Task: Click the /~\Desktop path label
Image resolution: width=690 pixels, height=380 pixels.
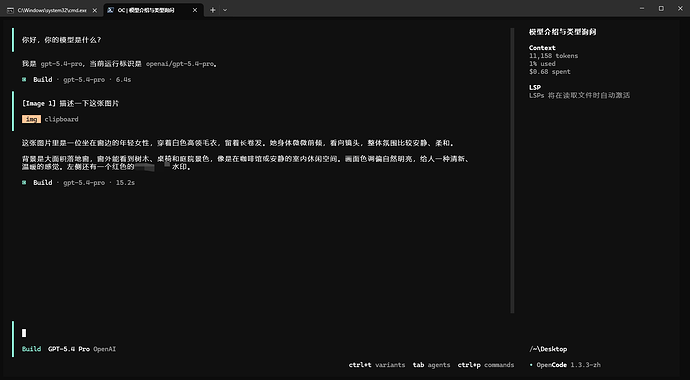Action: tap(548, 349)
